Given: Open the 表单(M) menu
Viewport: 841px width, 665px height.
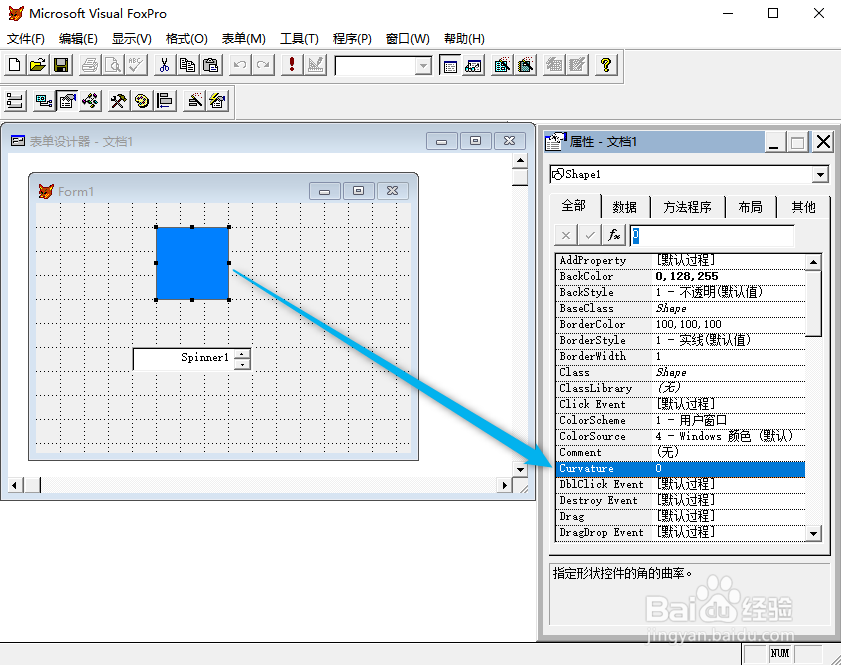Looking at the screenshot, I should pyautogui.click(x=244, y=39).
